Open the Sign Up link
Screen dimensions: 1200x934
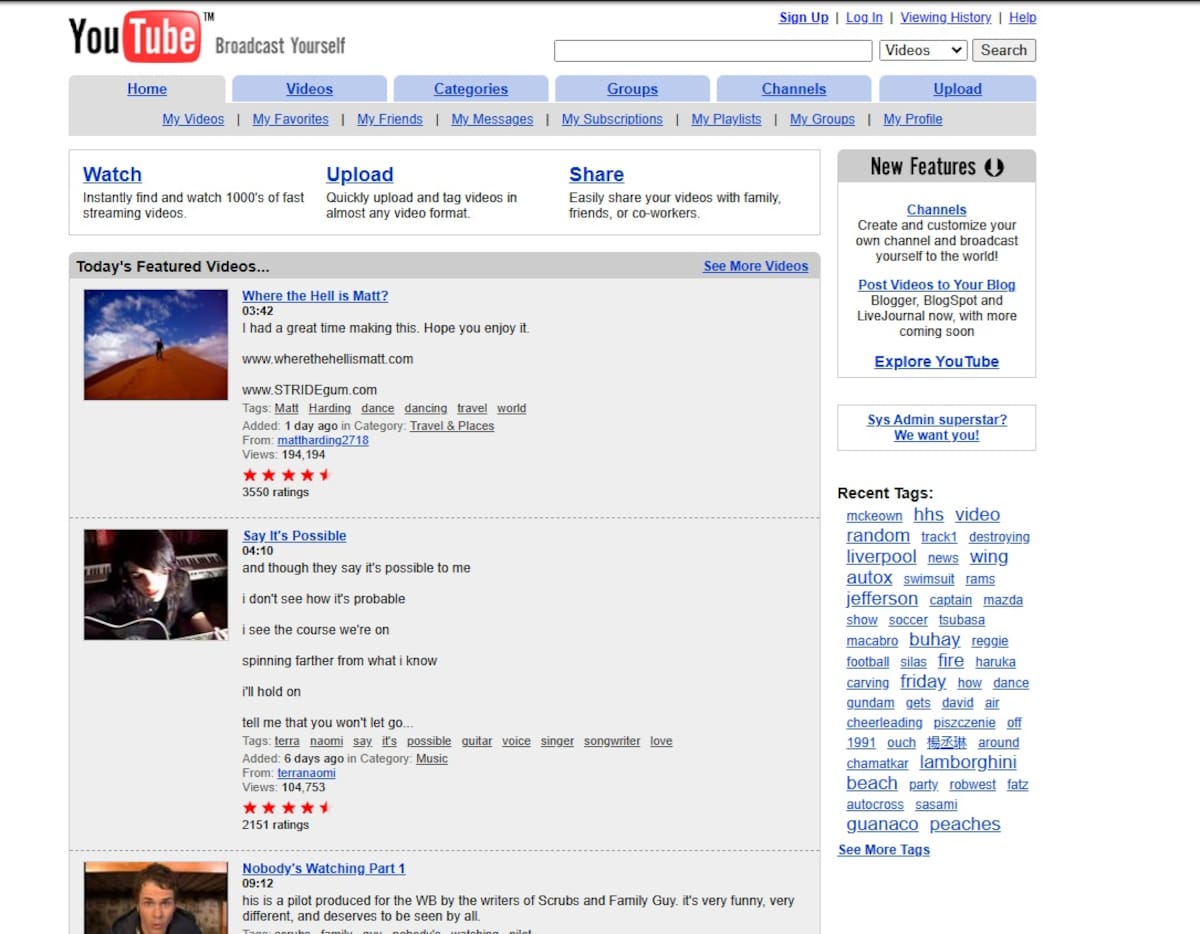pos(804,18)
